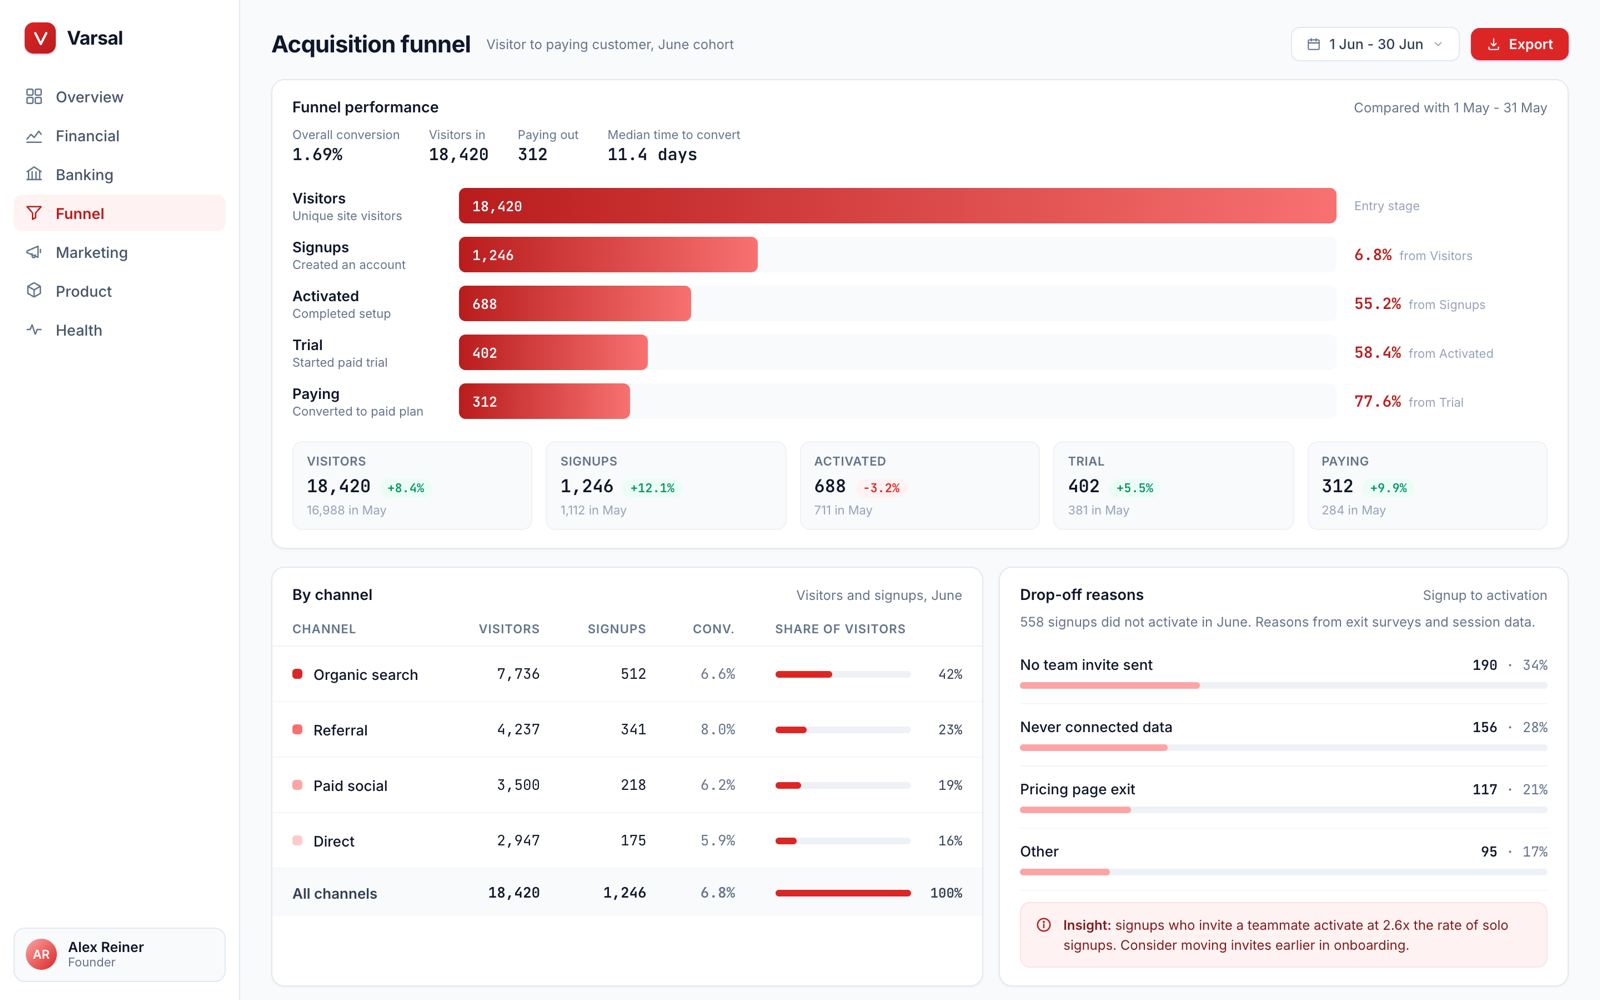Click the Overview grid icon

(x=34, y=97)
